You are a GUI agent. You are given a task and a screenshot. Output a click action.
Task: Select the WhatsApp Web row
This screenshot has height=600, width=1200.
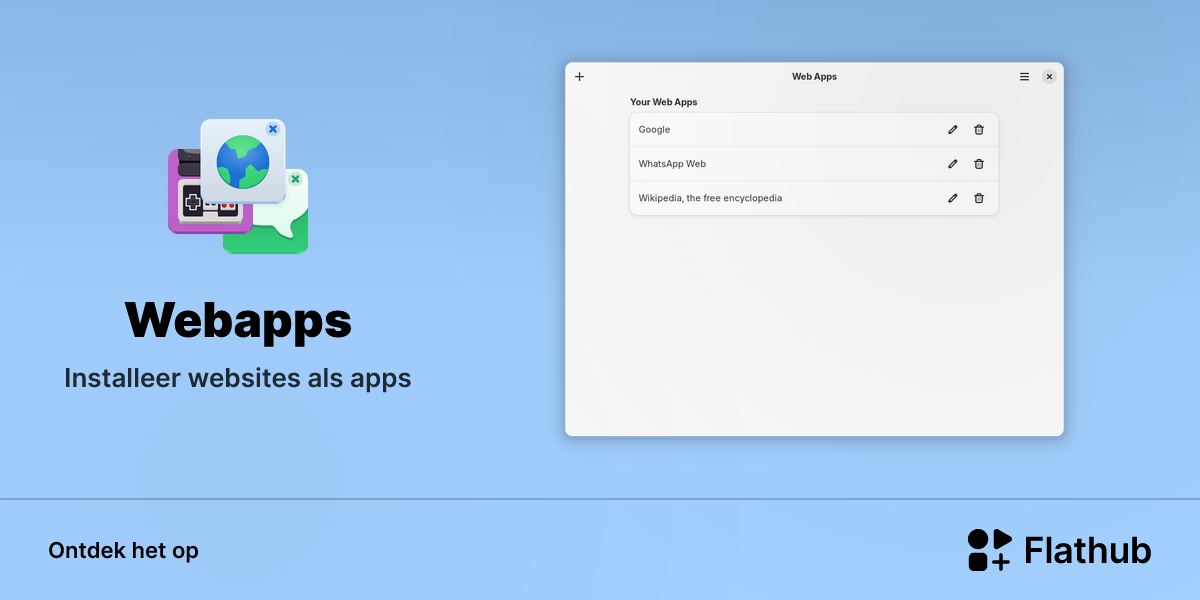tap(814, 164)
